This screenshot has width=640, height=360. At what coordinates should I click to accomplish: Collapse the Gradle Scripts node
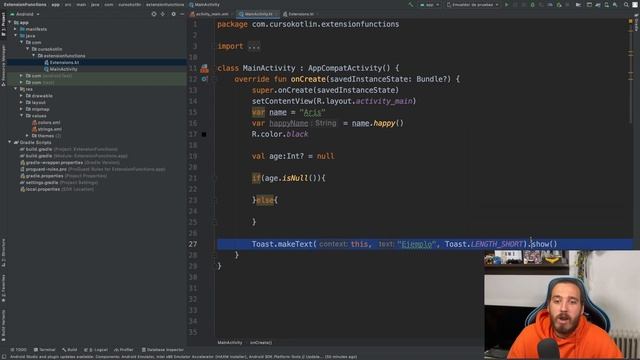pos(10,142)
